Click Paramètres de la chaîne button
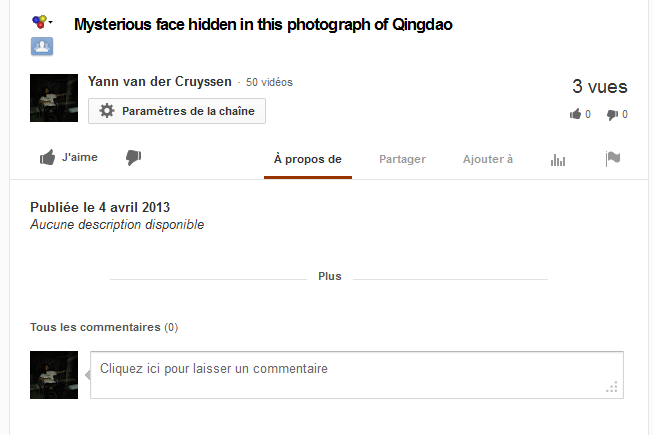The image size is (653, 435). (x=177, y=111)
